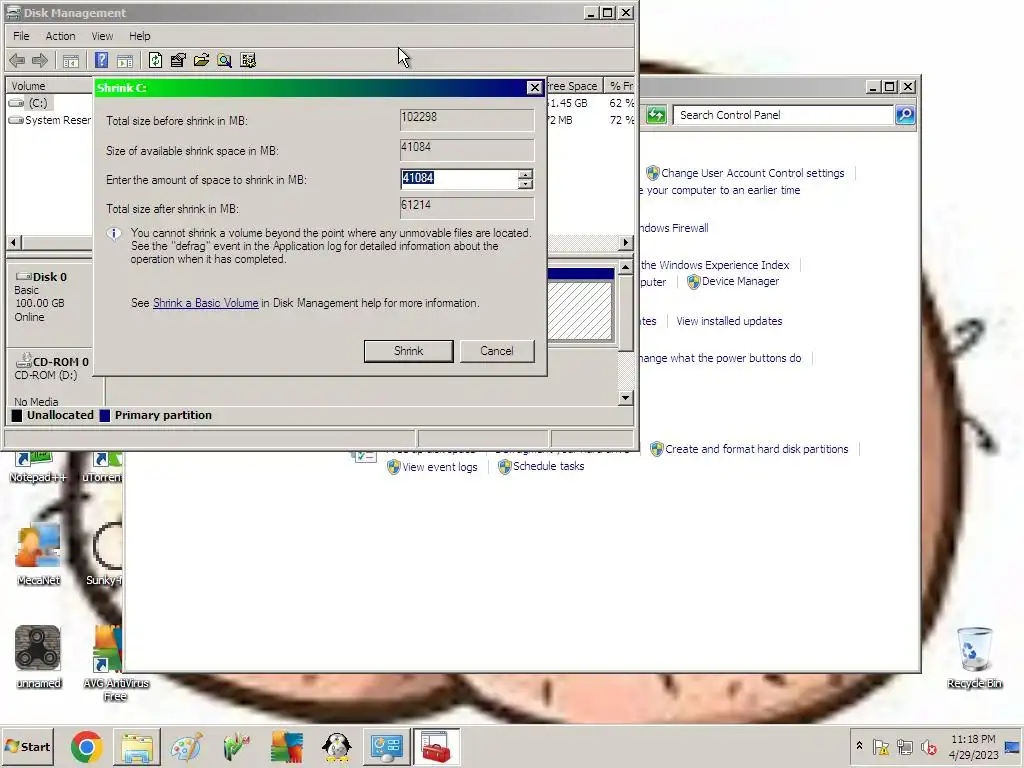Click the Primary partition blue legend swatch
This screenshot has height=768, width=1024.
104,415
